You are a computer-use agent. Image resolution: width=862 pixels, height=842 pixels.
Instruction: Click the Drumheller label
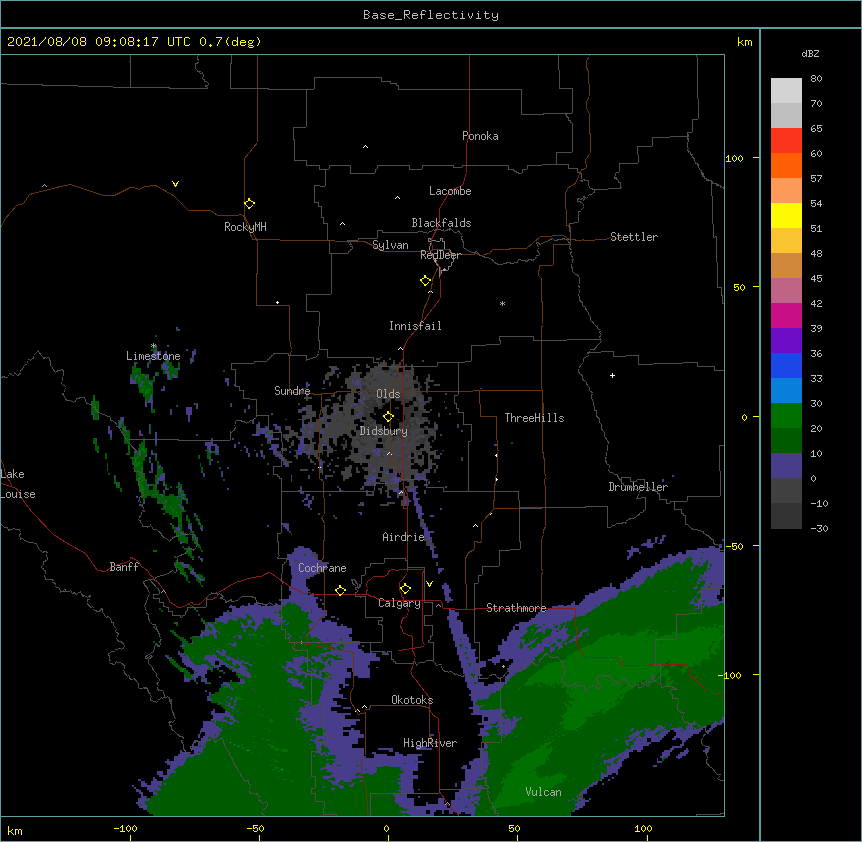point(638,487)
